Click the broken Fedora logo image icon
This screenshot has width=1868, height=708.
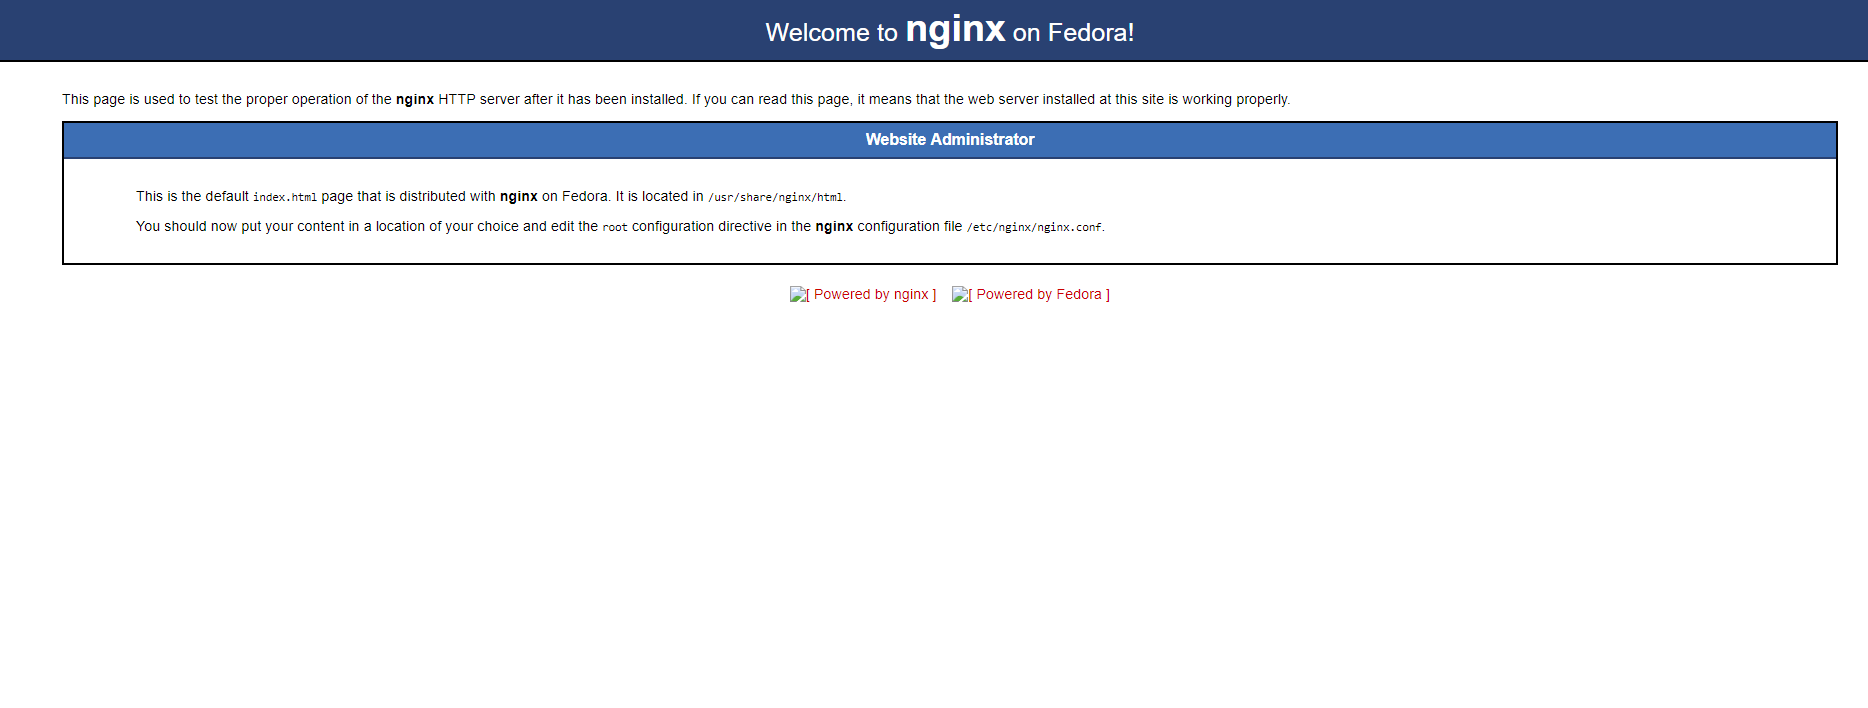tap(959, 294)
